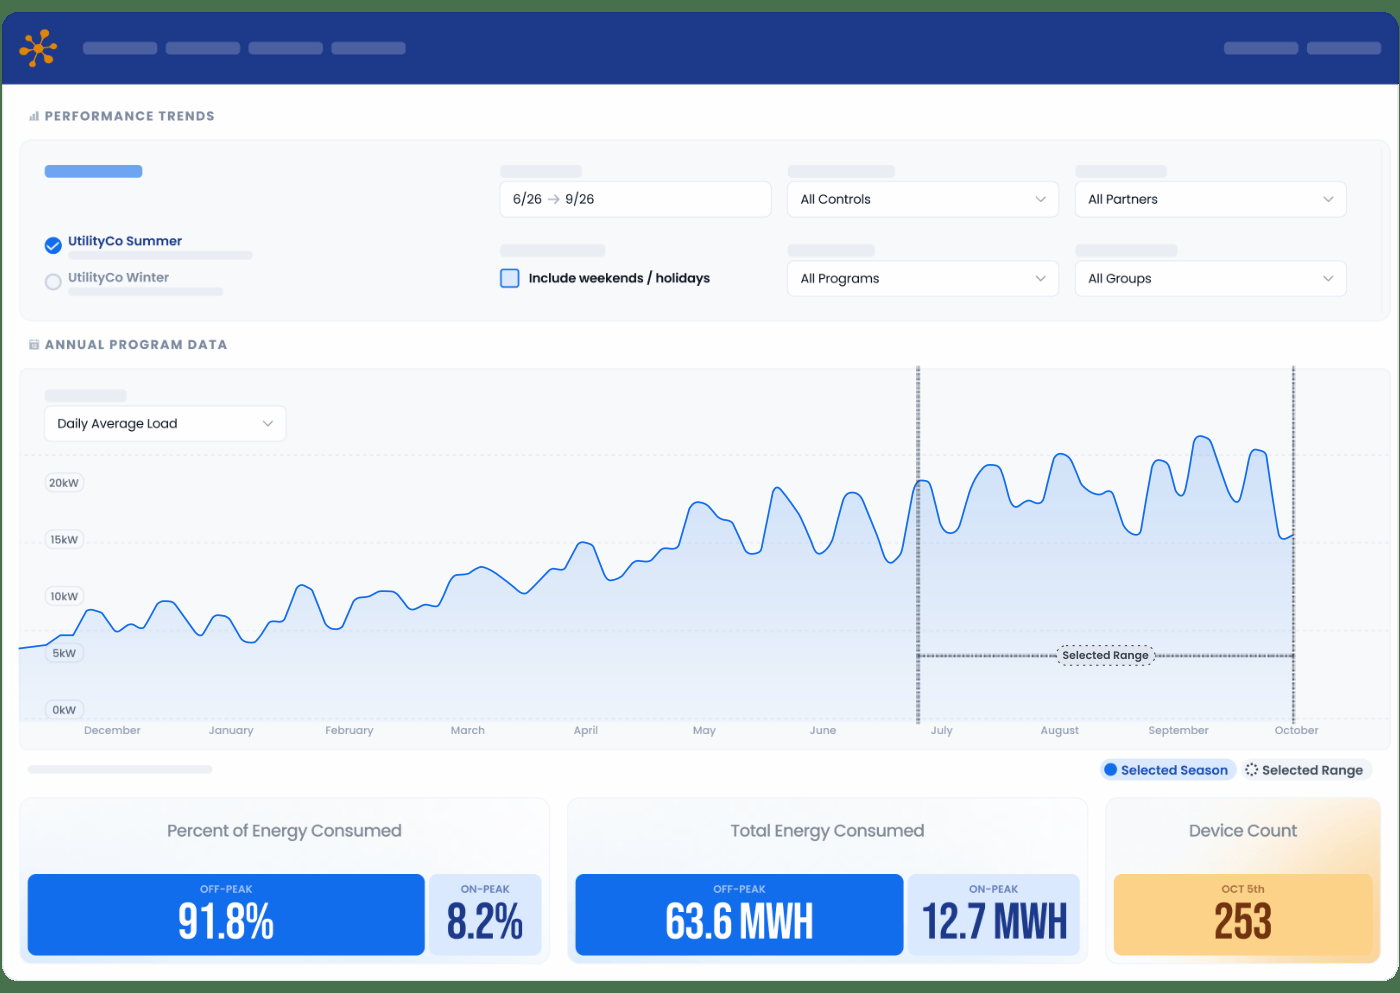The width and height of the screenshot is (1400, 993).
Task: Click the 91.8% off-peak percentage tile
Action: pyautogui.click(x=226, y=914)
